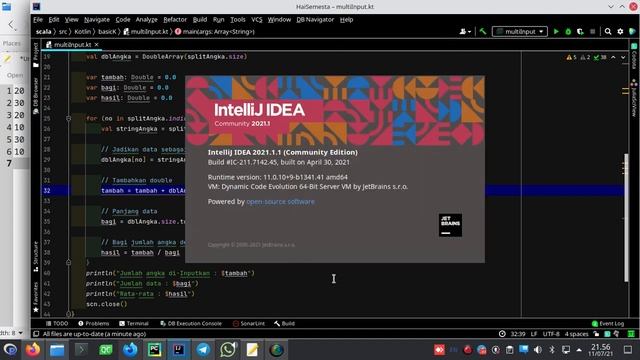This screenshot has width=640, height=360.
Task: Open the Event Log
Action: tap(608, 323)
